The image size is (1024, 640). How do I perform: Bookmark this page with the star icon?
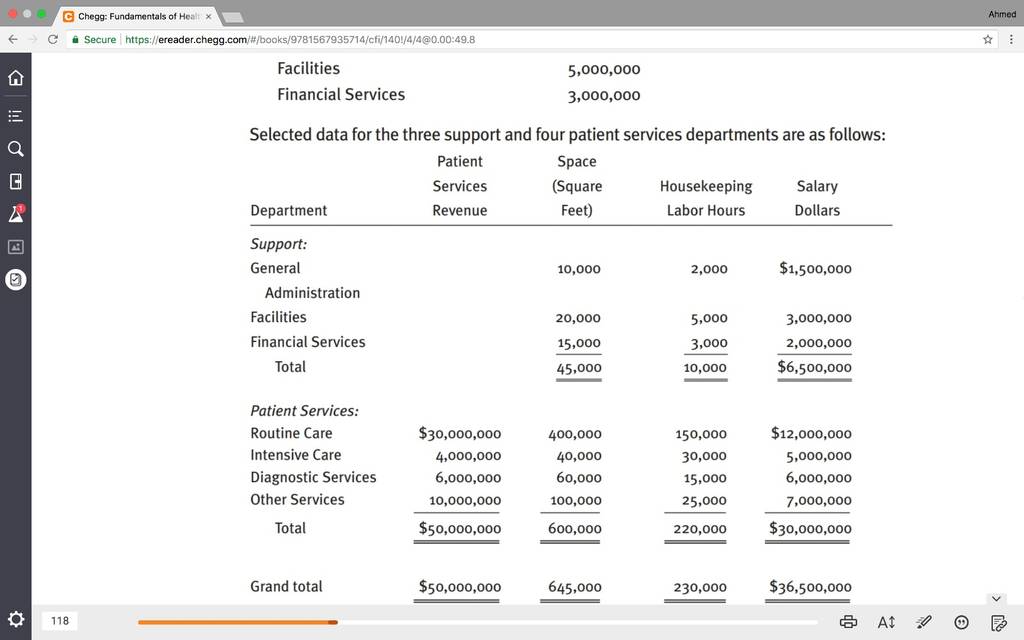click(987, 39)
